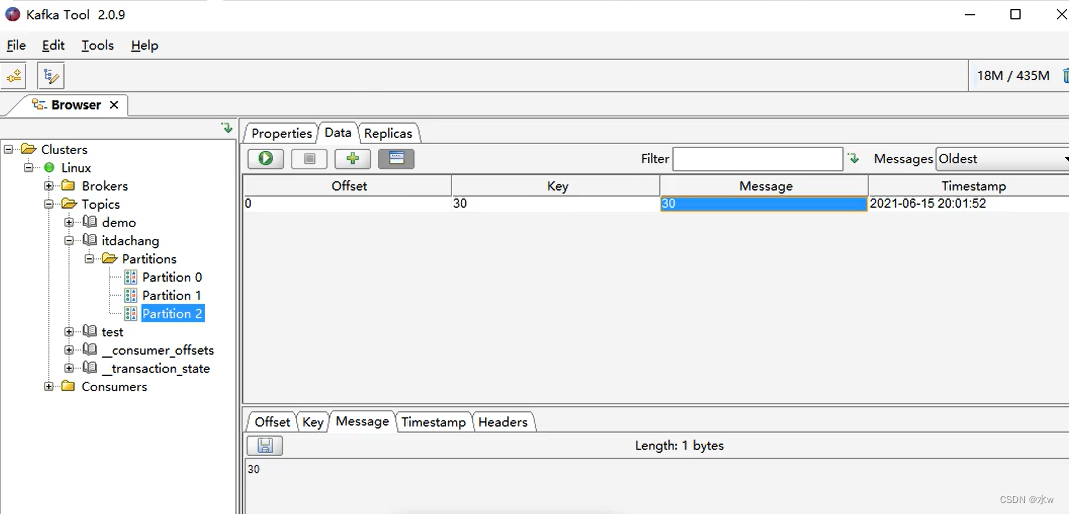This screenshot has width=1069, height=514.
Task: Sort by the Key column header
Action: [x=557, y=186]
